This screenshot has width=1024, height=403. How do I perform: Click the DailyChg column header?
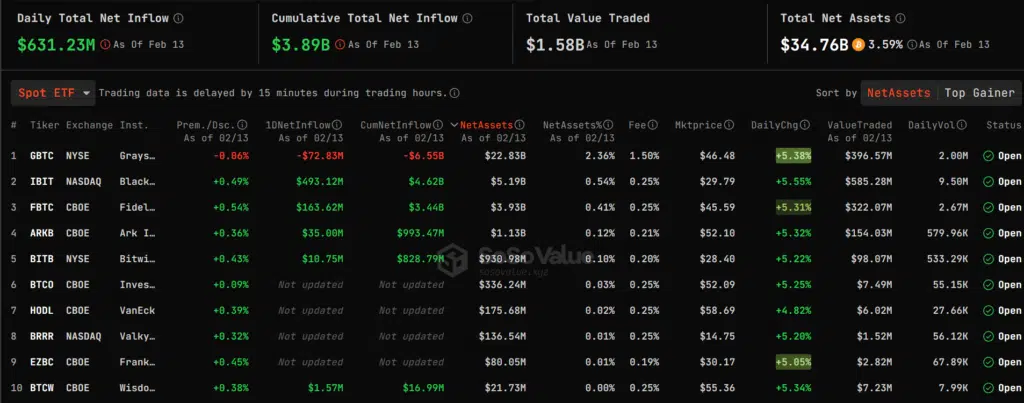[x=775, y=125]
